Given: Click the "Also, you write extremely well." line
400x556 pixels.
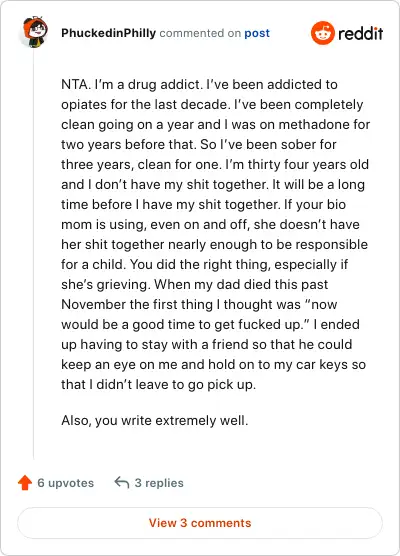Looking at the screenshot, I should [x=155, y=421].
